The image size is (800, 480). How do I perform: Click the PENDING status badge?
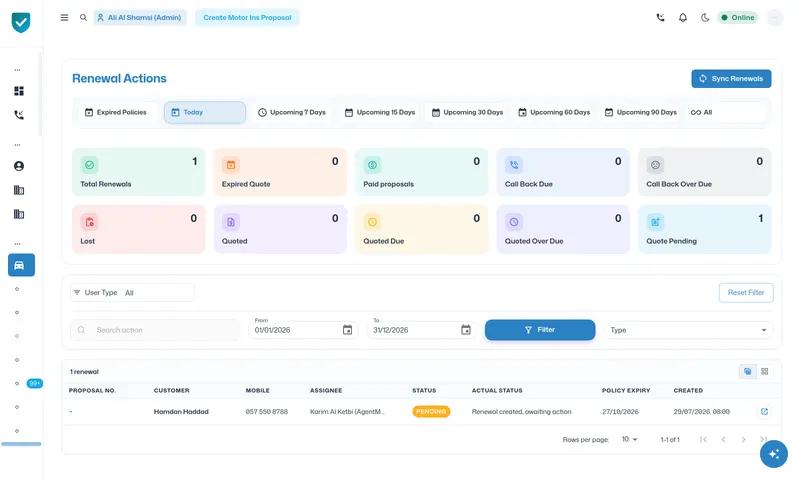pos(431,412)
